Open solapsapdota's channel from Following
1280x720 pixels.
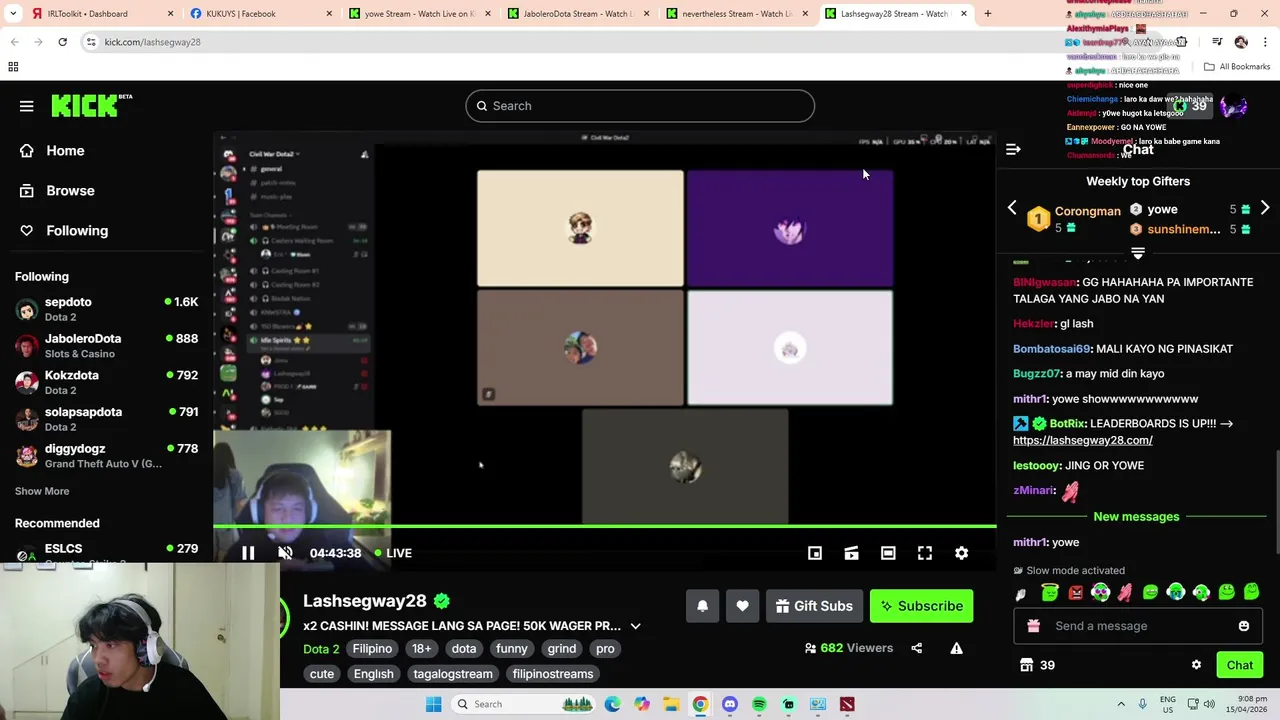(x=106, y=419)
